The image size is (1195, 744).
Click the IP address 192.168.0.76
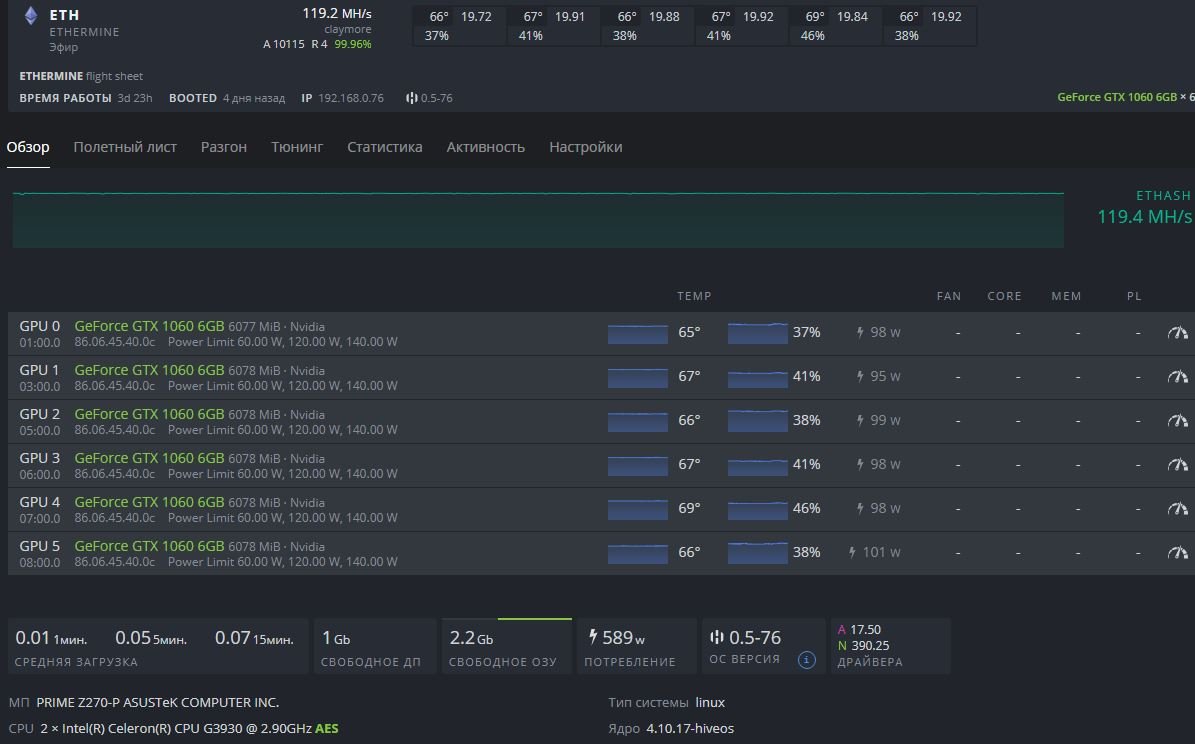(351, 98)
